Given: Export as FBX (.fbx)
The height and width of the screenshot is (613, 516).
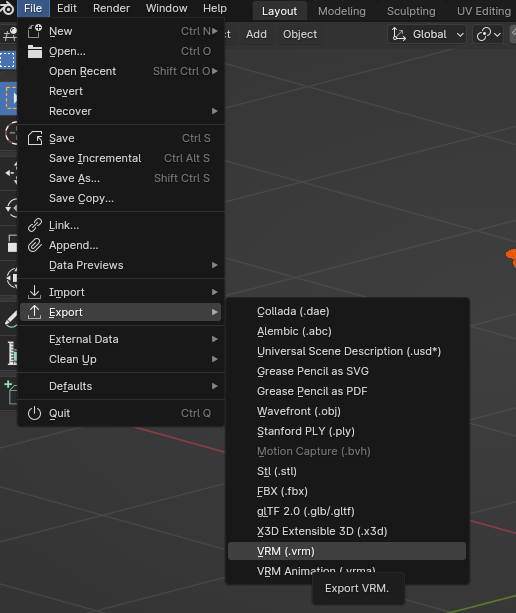Looking at the screenshot, I should [347, 491].
